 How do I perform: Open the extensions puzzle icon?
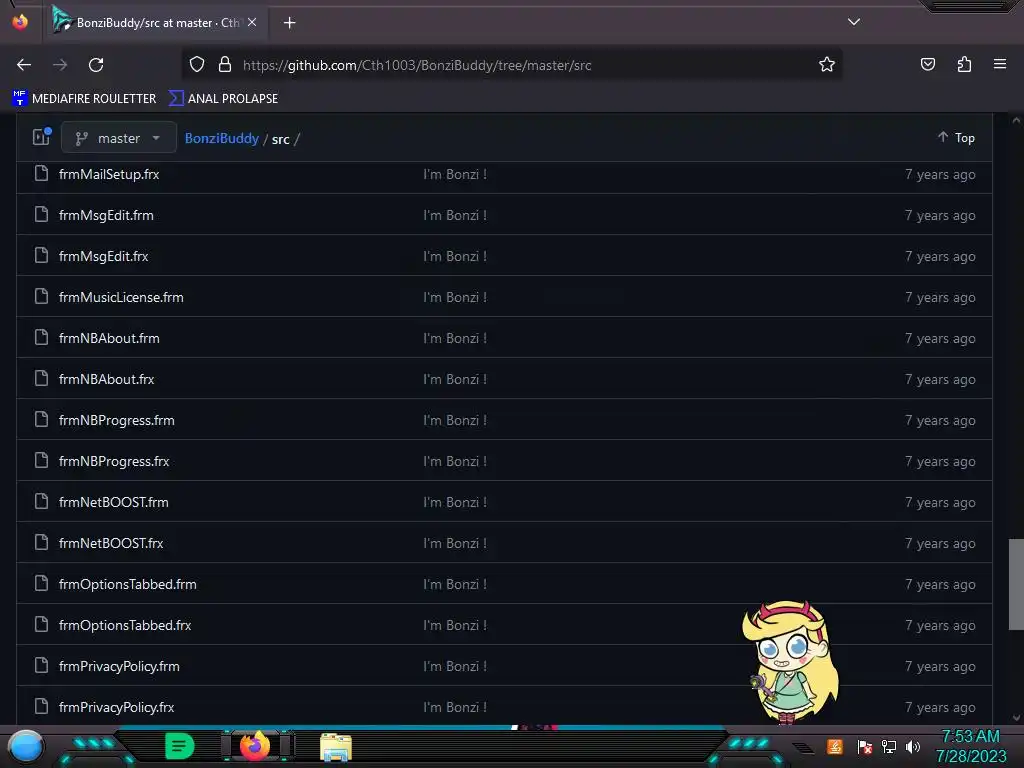(x=964, y=65)
